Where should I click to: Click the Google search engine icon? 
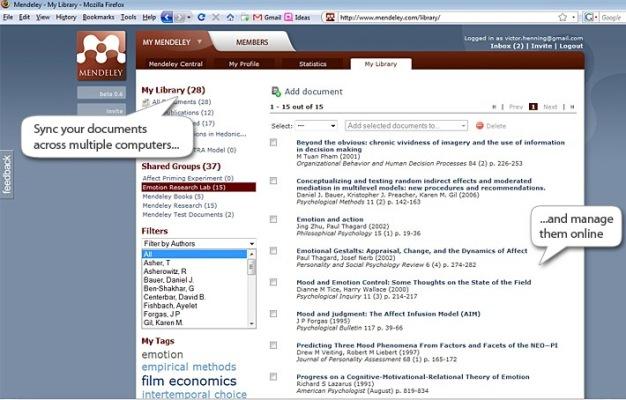[x=589, y=17]
